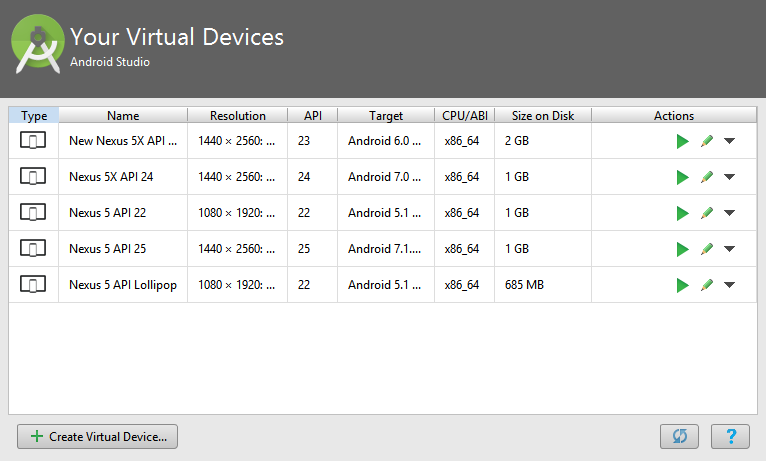Select the 'Nexus 5X API 24' name cell
The image size is (766, 461).
123,177
